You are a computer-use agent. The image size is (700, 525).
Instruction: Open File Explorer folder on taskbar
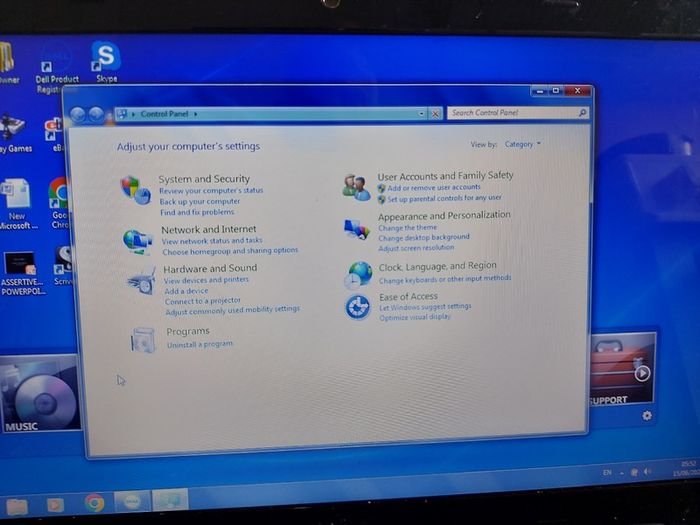tap(17, 507)
